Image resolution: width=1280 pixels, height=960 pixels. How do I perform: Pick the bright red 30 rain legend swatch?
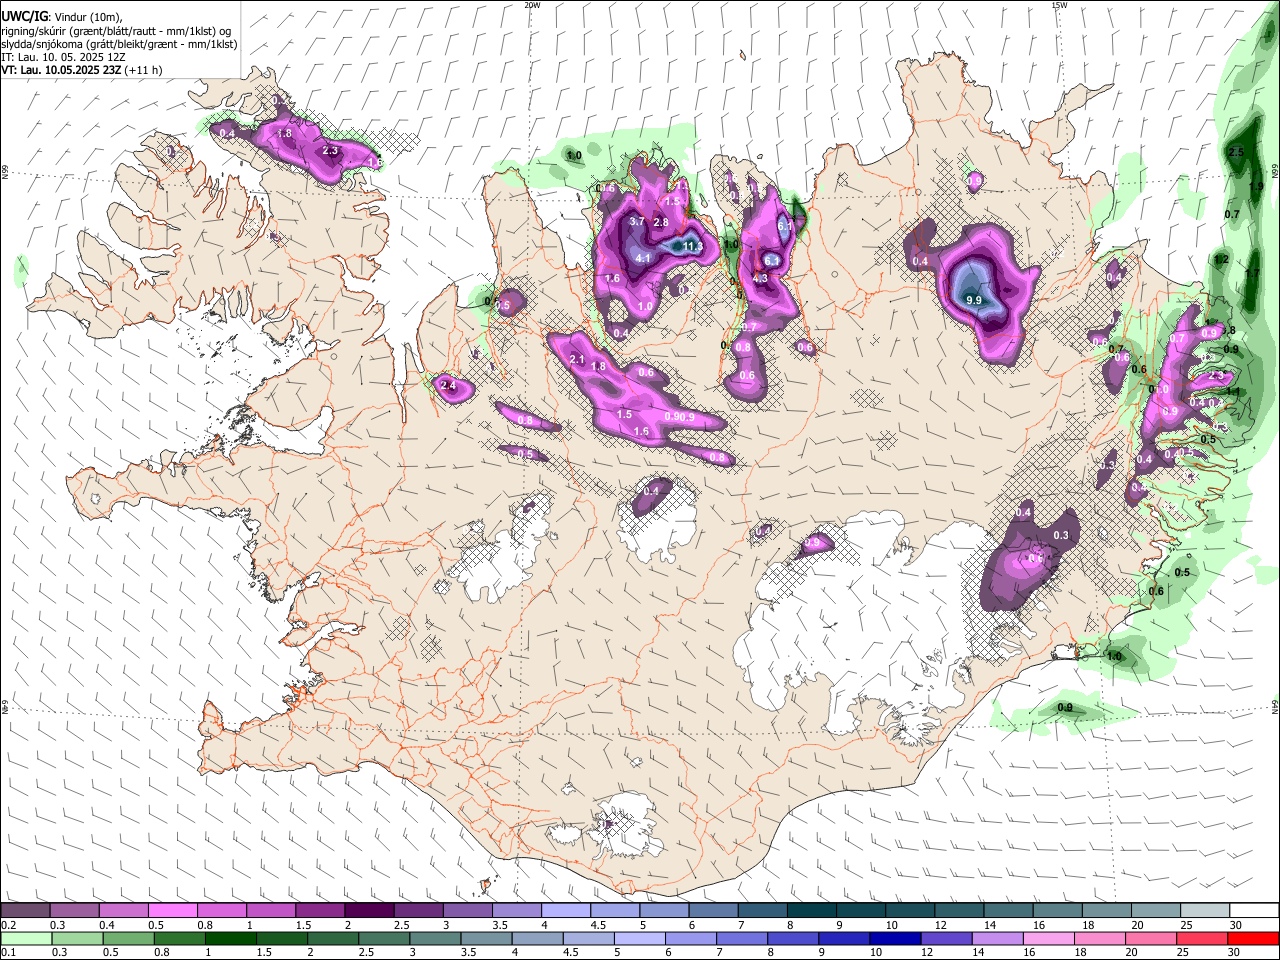click(1252, 938)
